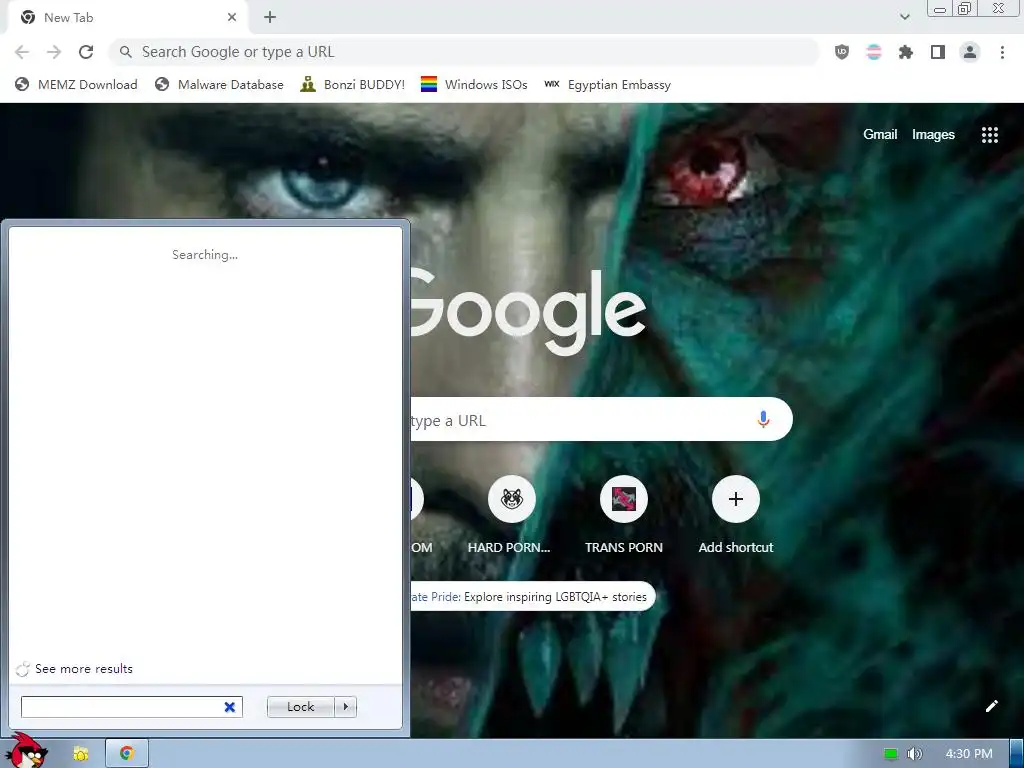Open the Malware Database bookmark
Screen dimensions: 1024x768
tap(219, 85)
